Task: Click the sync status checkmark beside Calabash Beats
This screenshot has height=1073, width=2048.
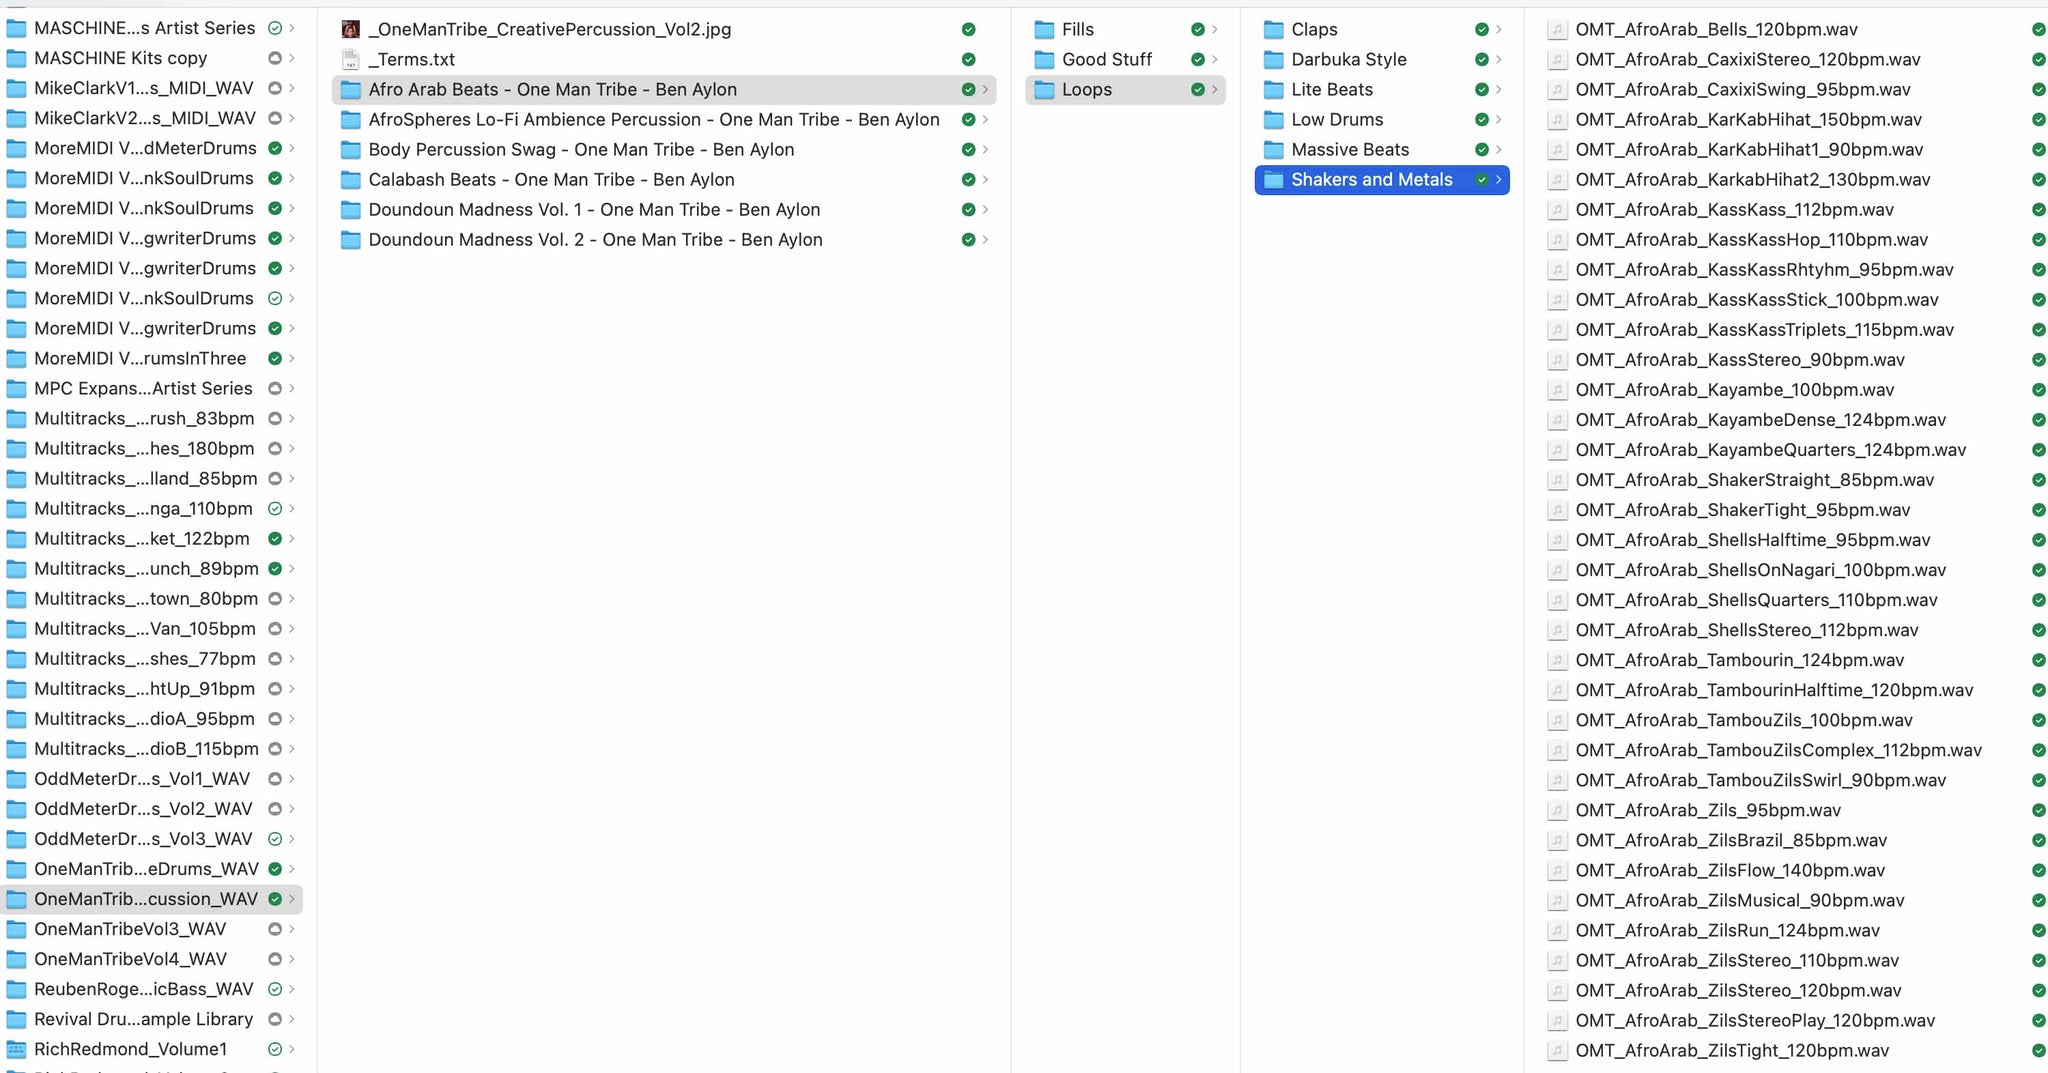Action: pos(968,180)
